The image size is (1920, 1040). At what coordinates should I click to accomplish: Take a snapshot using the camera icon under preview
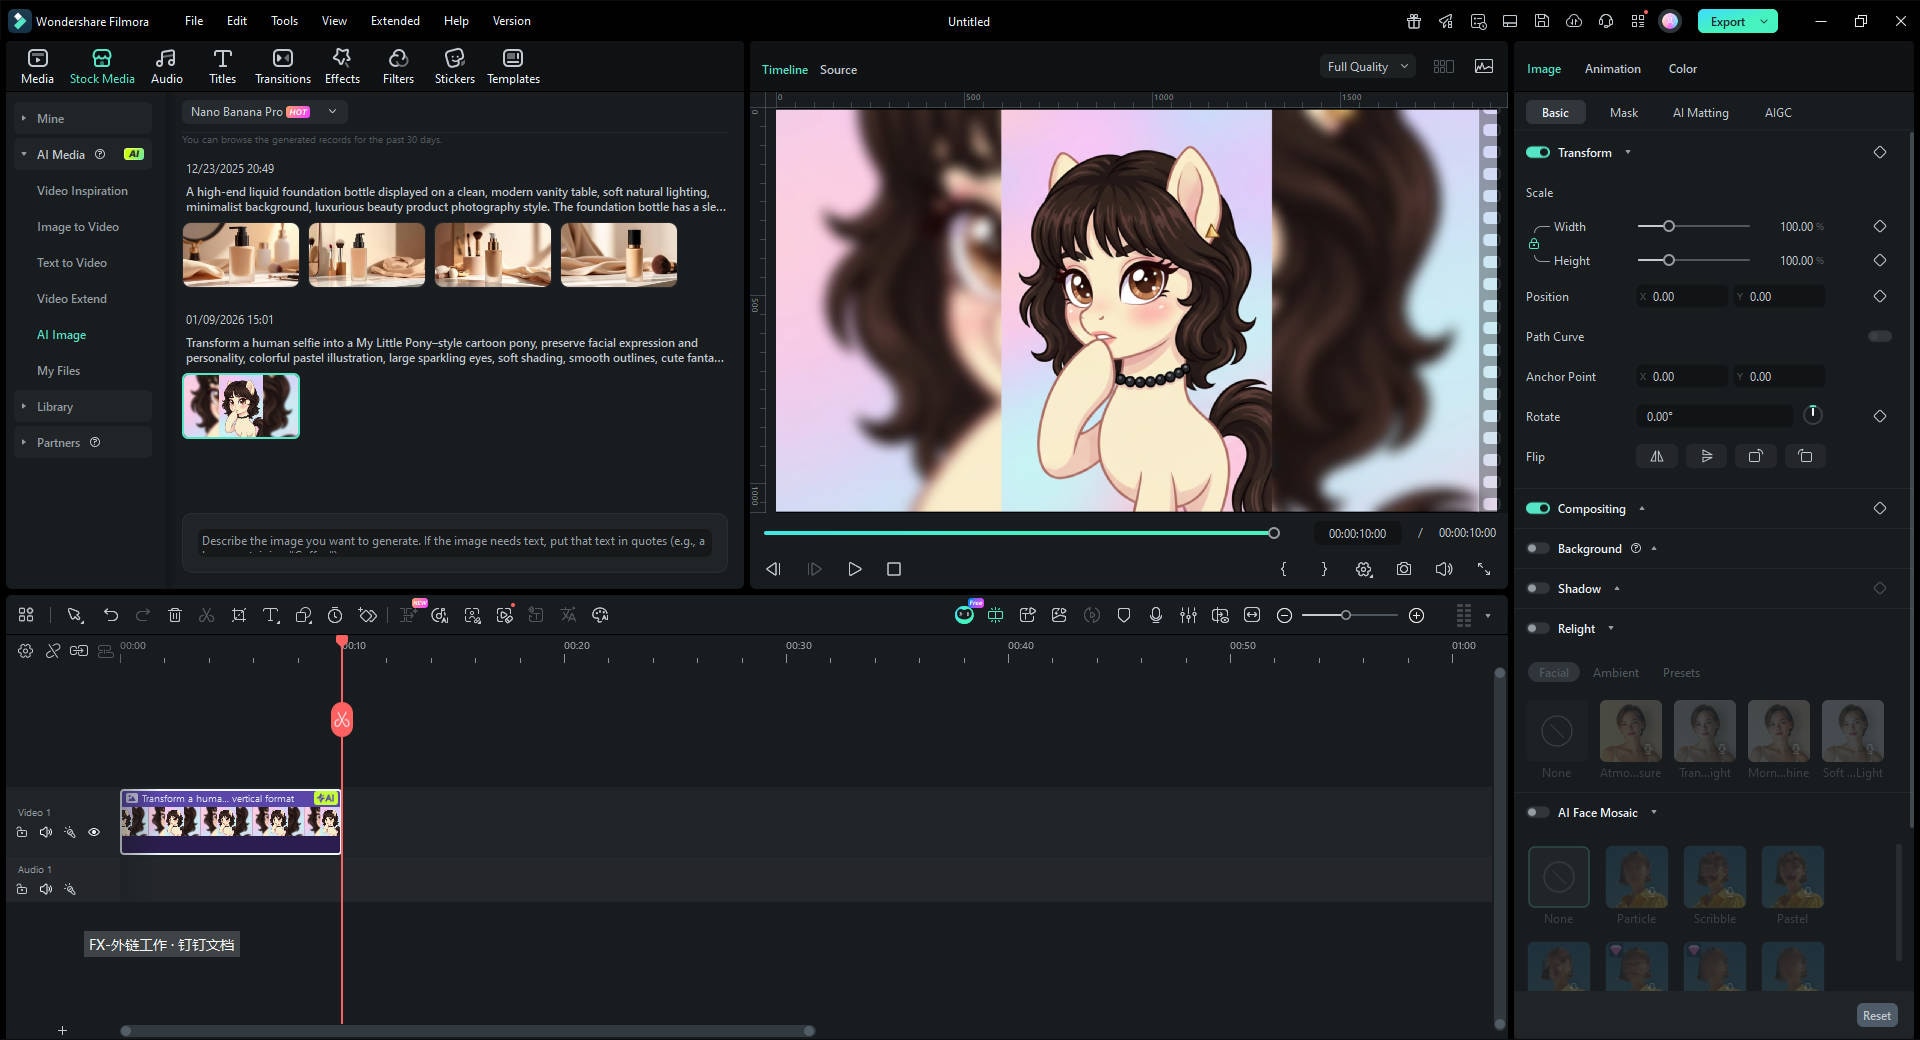click(1403, 569)
